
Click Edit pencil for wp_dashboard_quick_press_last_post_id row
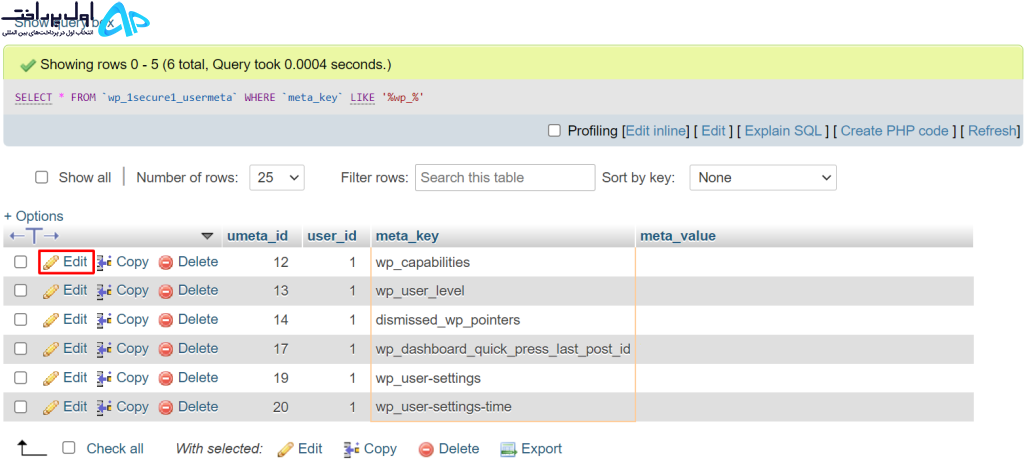[x=51, y=350]
